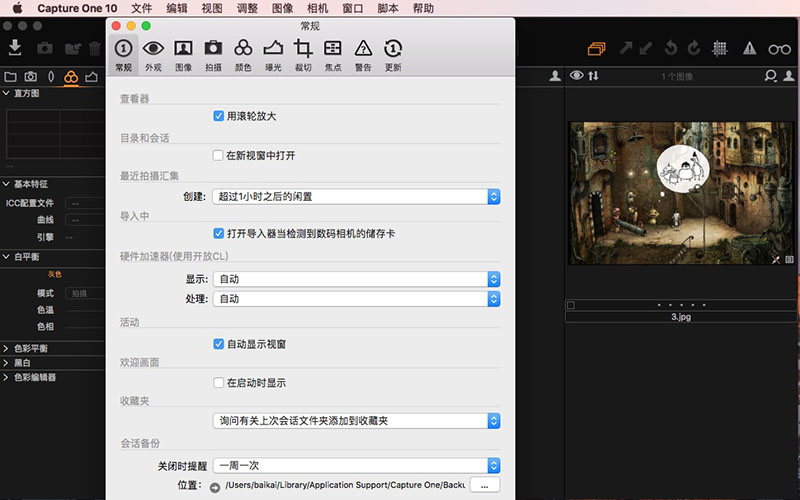Click the person icon above the viewer
The height and width of the screenshot is (500, 800).
point(555,76)
